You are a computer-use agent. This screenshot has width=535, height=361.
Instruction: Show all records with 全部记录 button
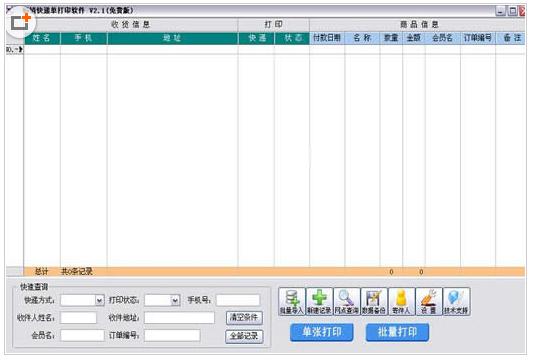pyautogui.click(x=244, y=336)
